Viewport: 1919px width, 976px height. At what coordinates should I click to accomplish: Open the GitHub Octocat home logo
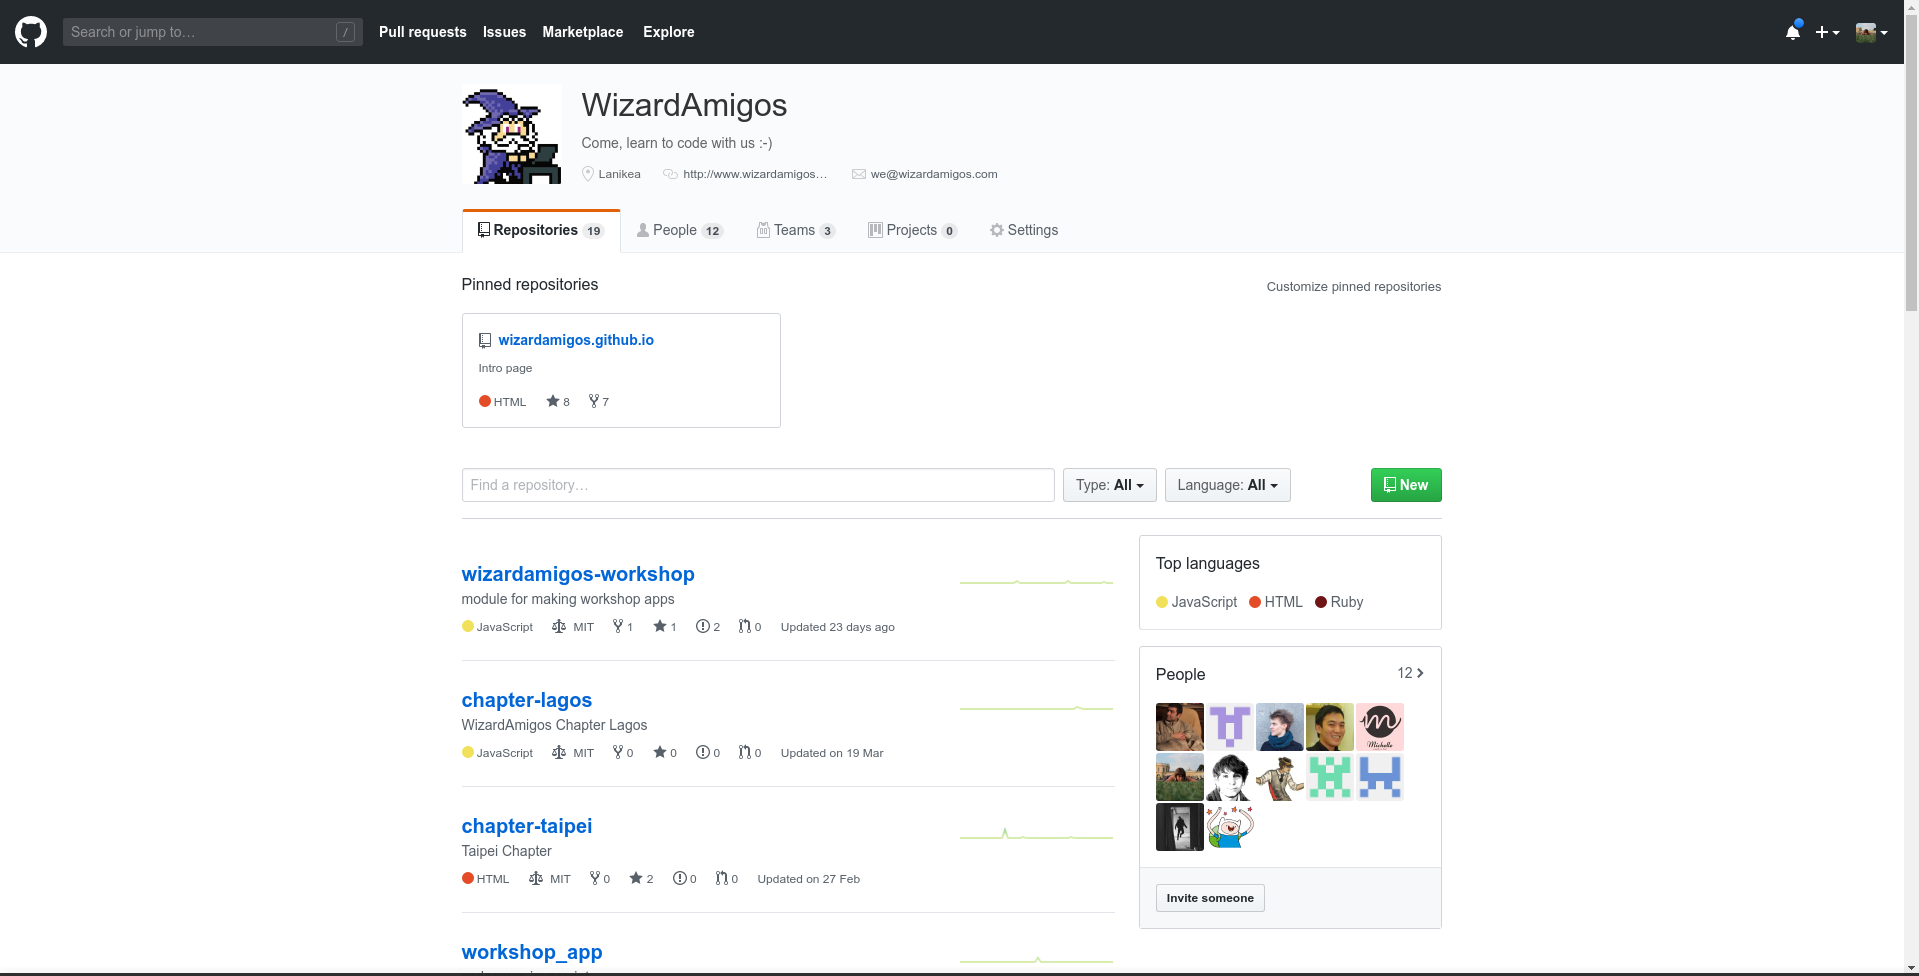pos(31,32)
